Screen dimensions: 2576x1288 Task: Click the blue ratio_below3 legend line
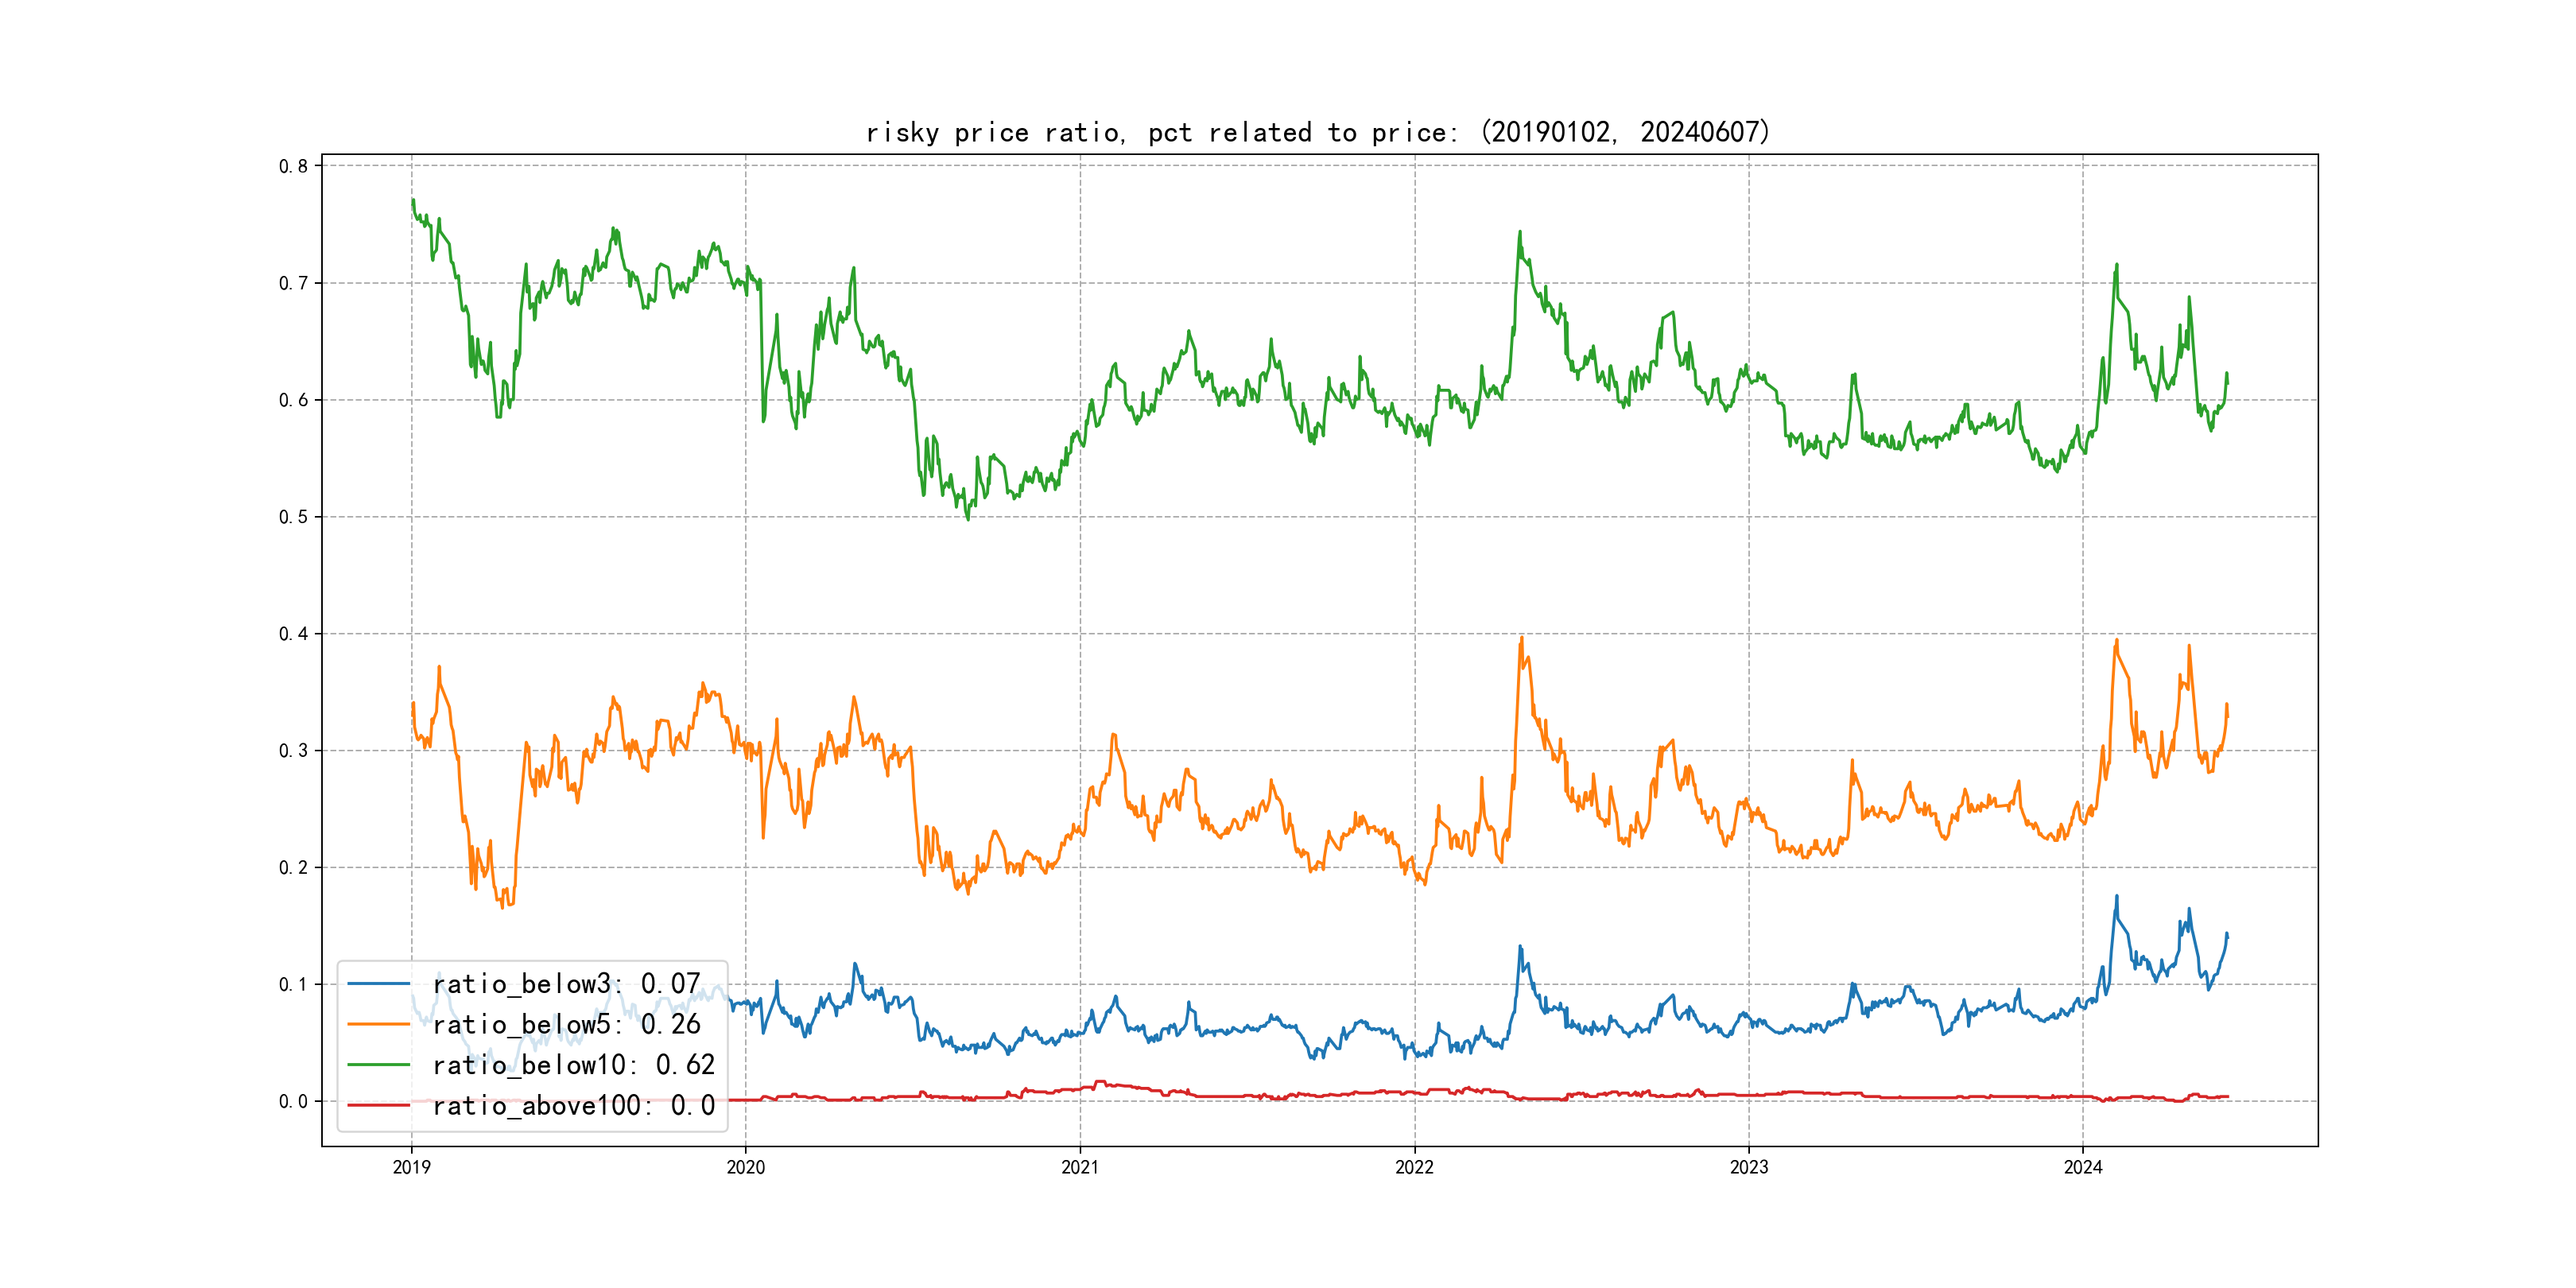[x=378, y=984]
